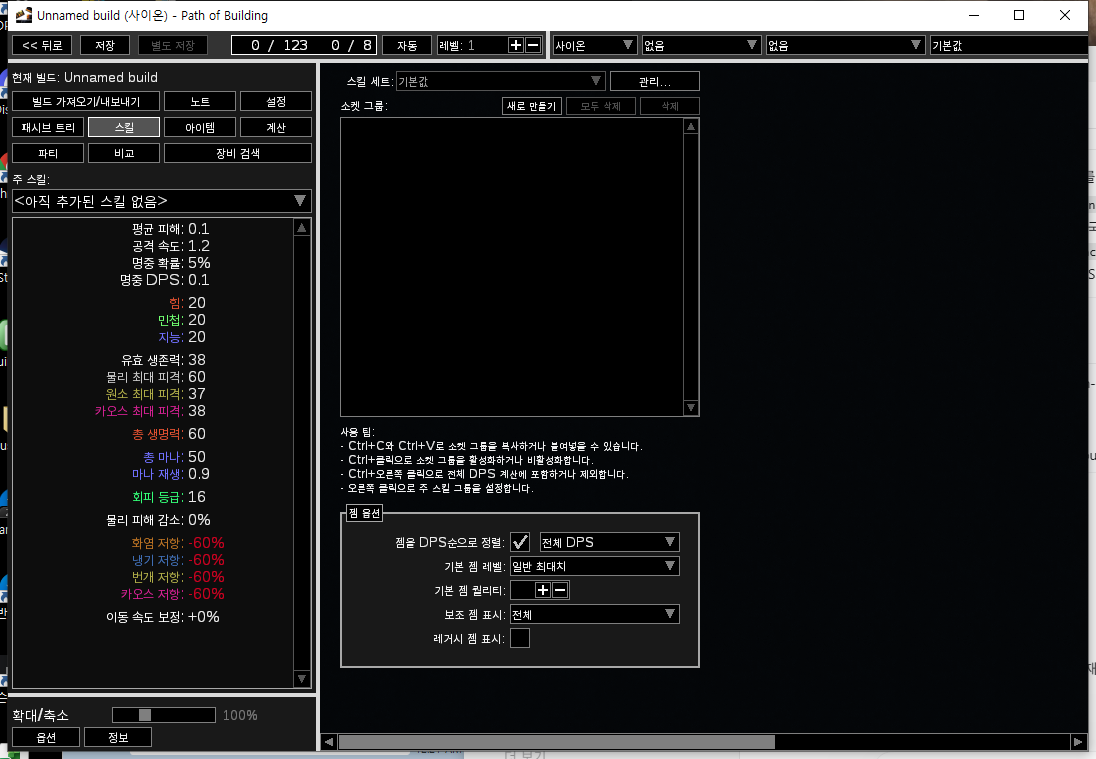Switch to the 스킬 tab
The height and width of the screenshot is (759, 1096).
(x=124, y=127)
